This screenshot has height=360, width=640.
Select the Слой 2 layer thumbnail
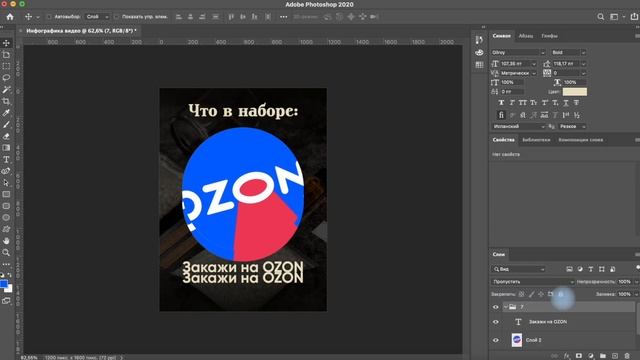click(x=517, y=340)
